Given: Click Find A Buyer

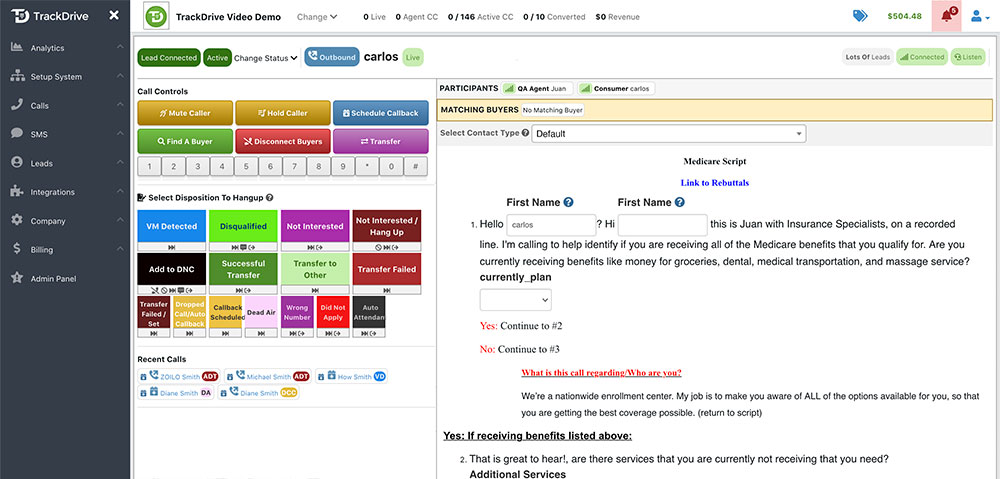Looking at the screenshot, I should tap(185, 142).
